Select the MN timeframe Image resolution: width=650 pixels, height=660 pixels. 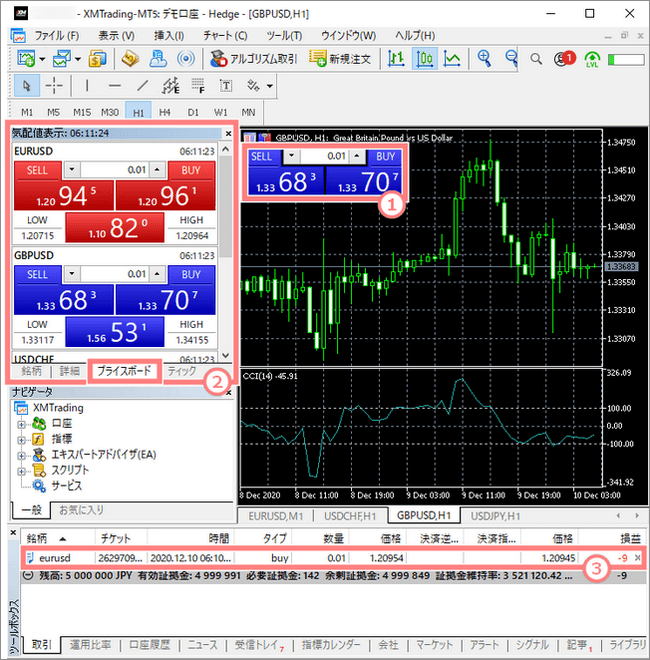[248, 112]
